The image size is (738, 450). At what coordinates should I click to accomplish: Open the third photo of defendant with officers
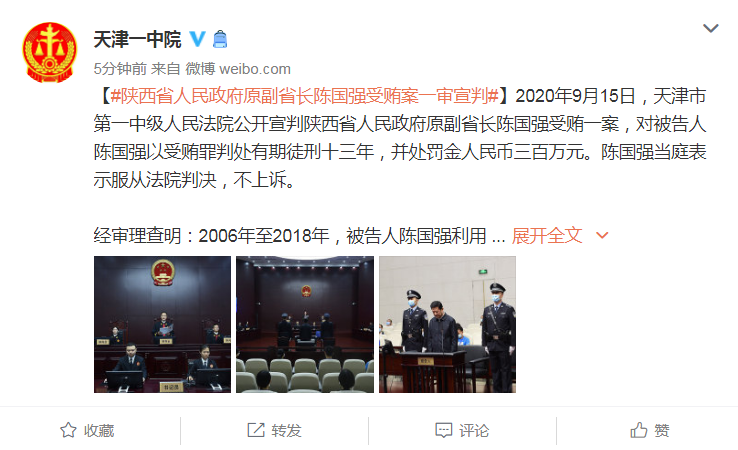tap(448, 324)
